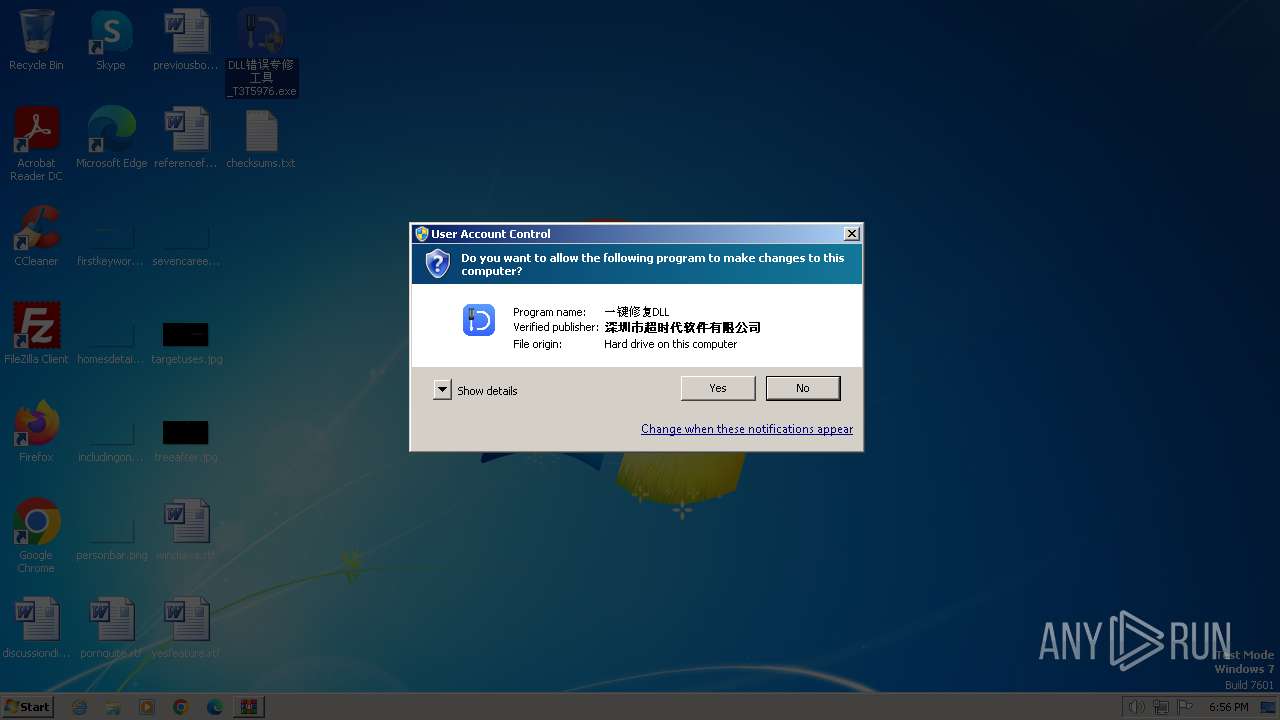1280x720 pixels.
Task: Open Skype desktop shortcut
Action: click(111, 40)
